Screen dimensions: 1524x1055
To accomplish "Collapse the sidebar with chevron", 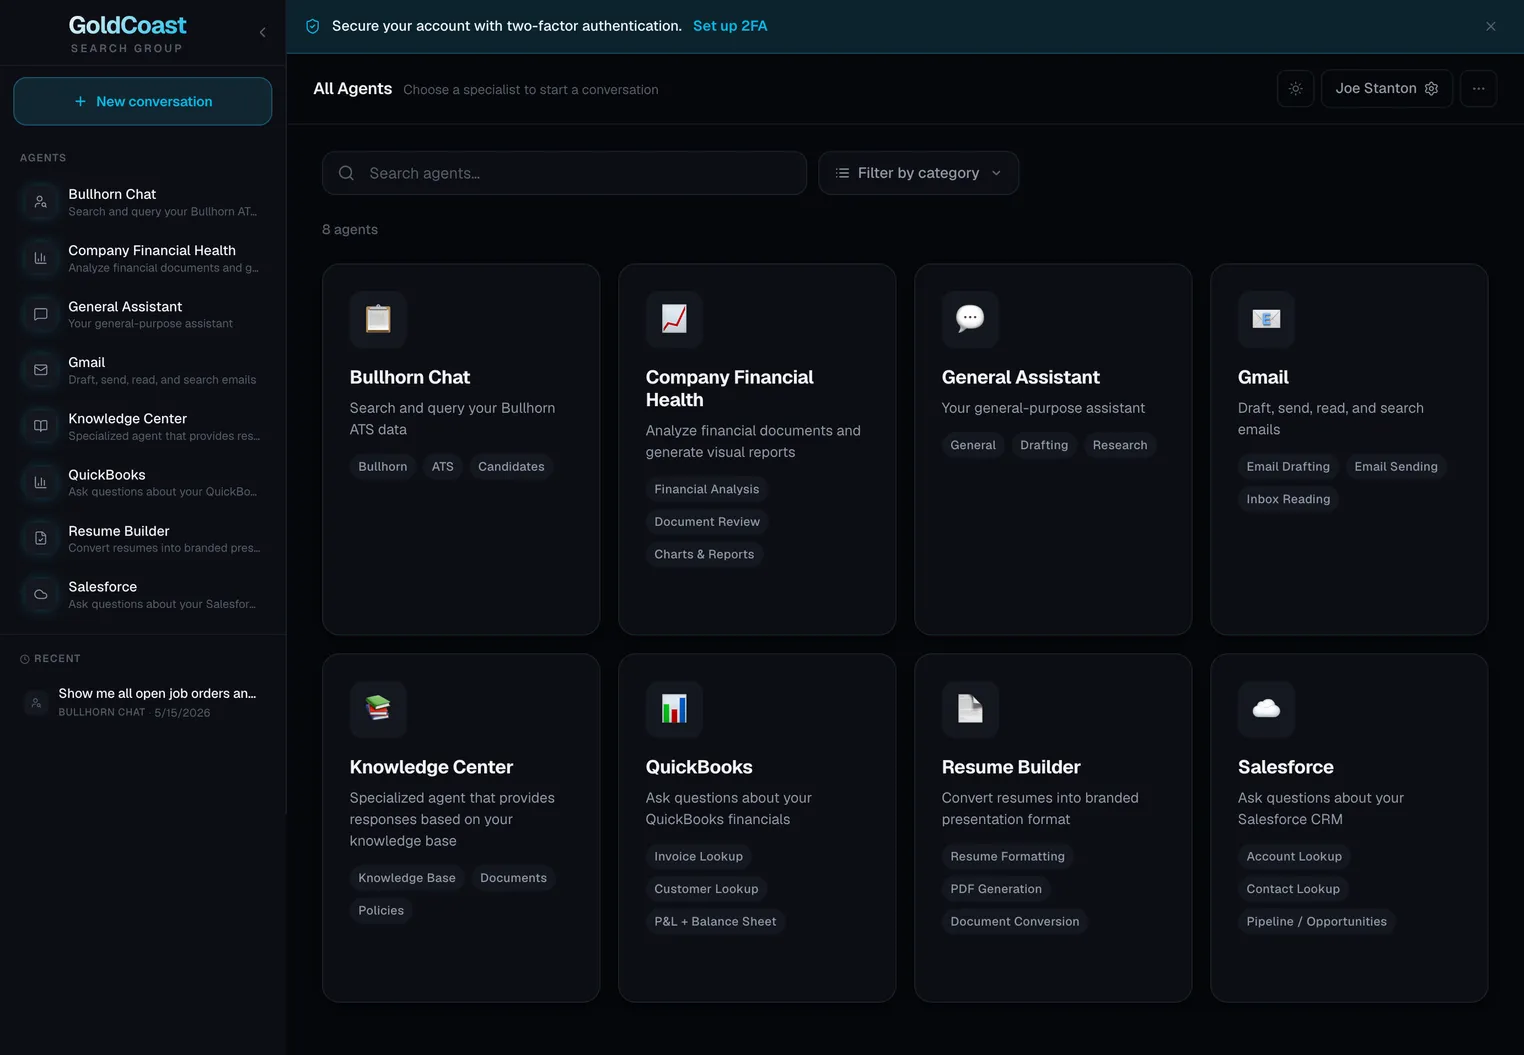I will [262, 32].
